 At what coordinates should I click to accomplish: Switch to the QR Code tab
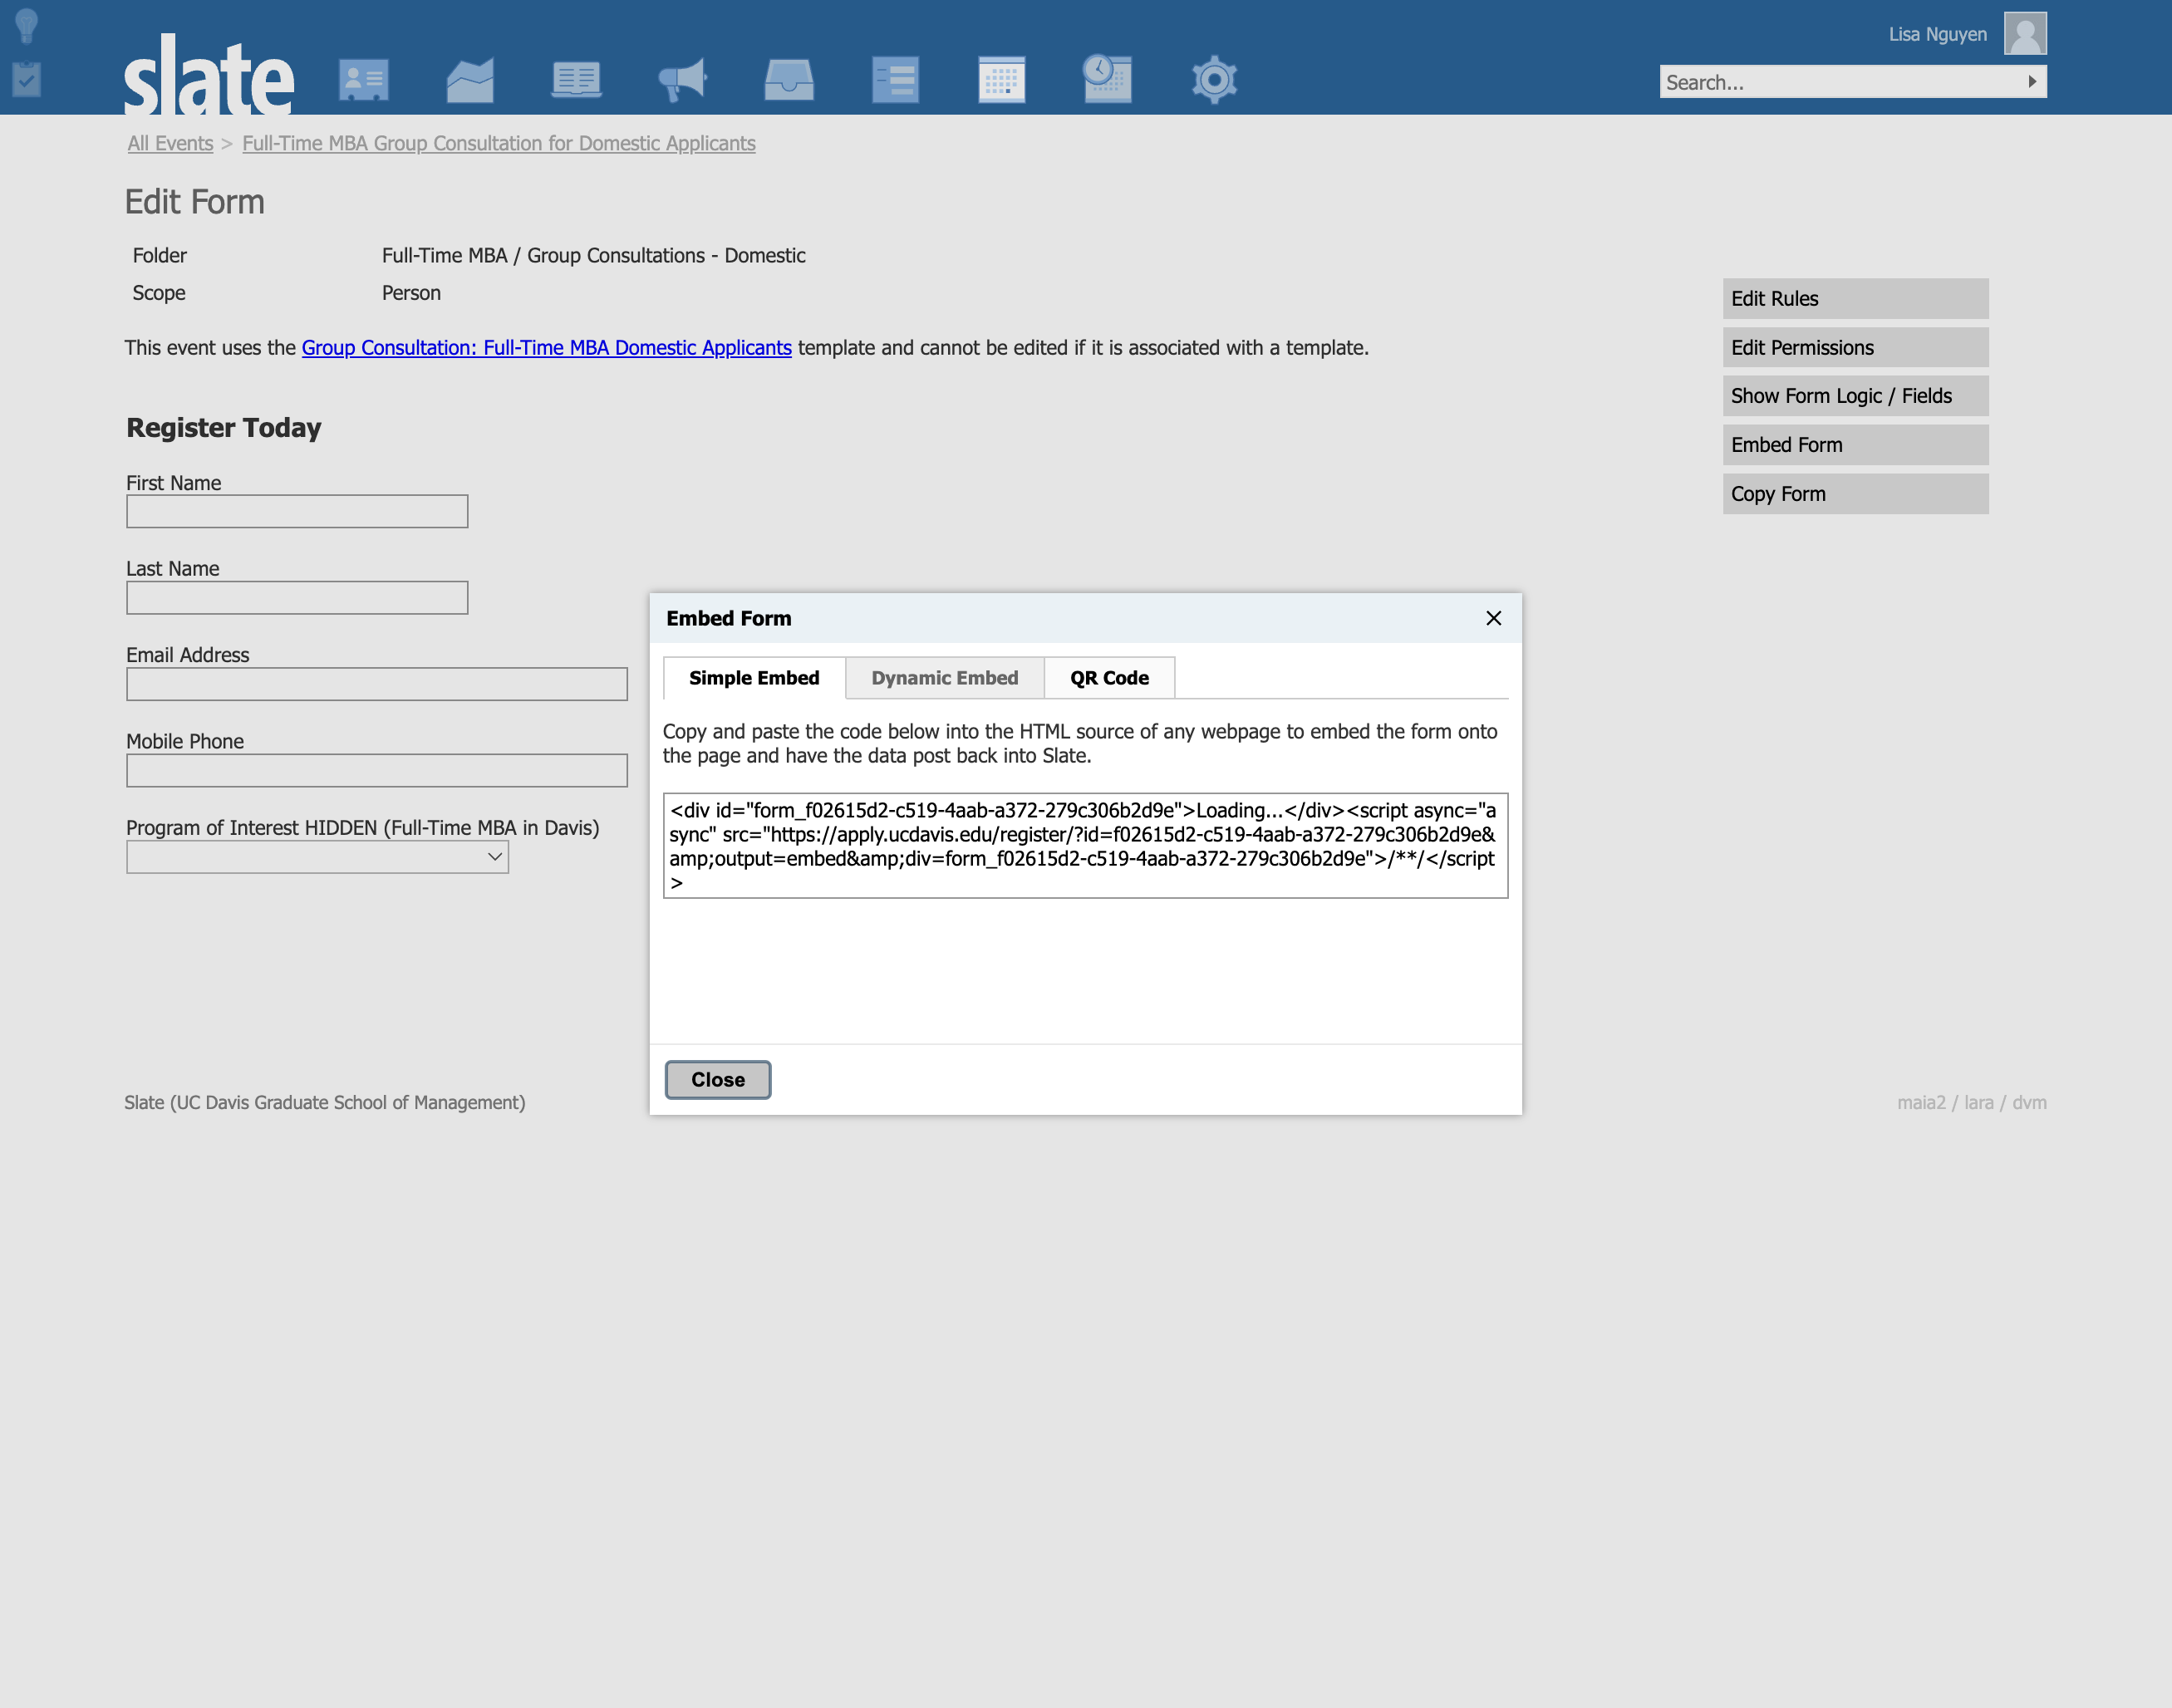1109,678
